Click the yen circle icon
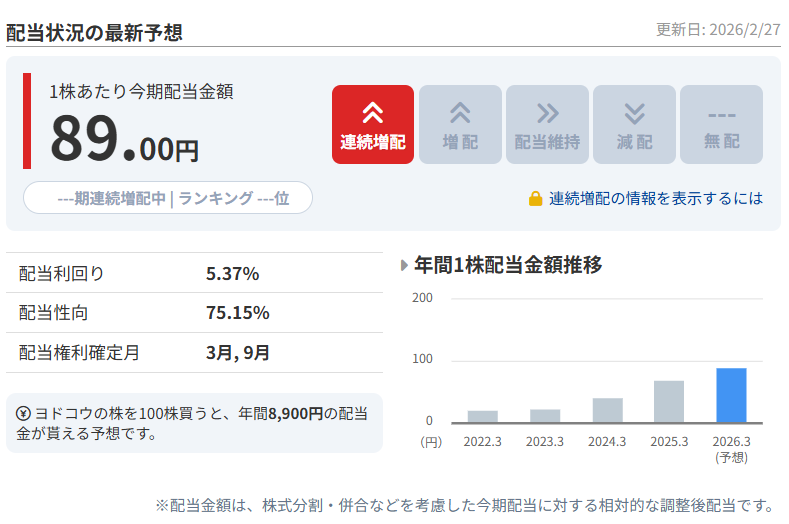This screenshot has height=524, width=789. [x=23, y=413]
